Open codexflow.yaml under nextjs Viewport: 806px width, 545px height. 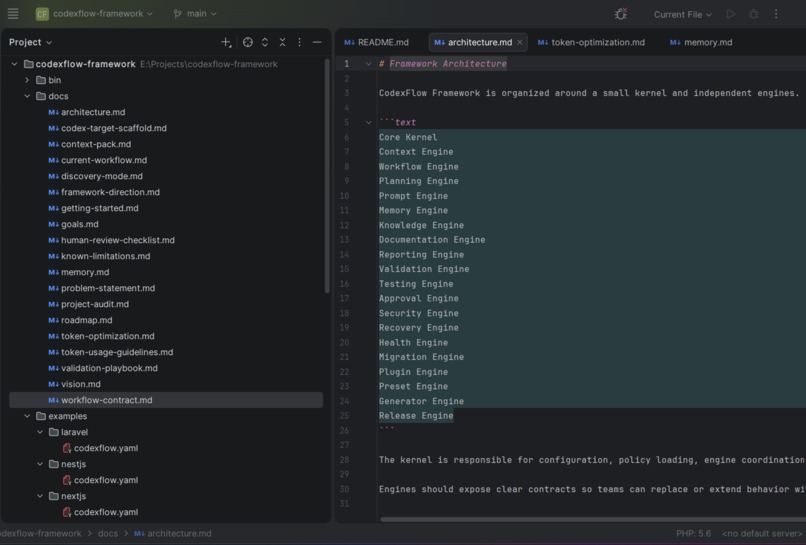(x=100, y=512)
